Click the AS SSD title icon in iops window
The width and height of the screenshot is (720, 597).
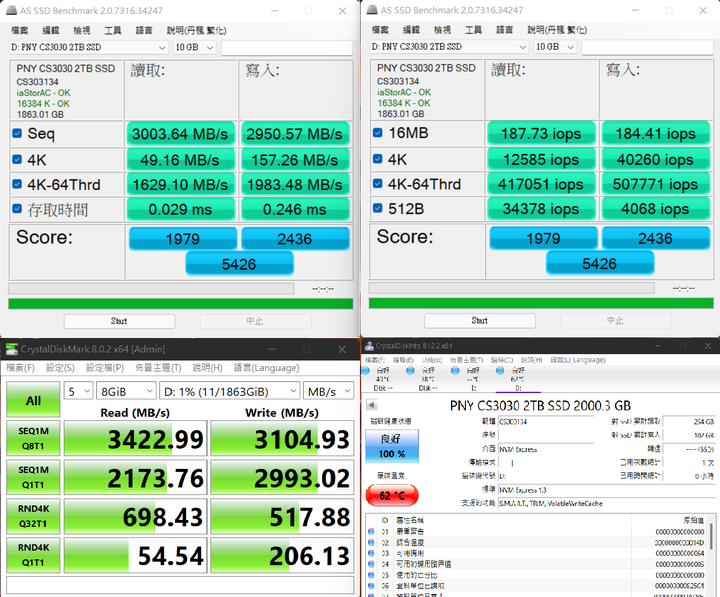pyautogui.click(x=372, y=10)
